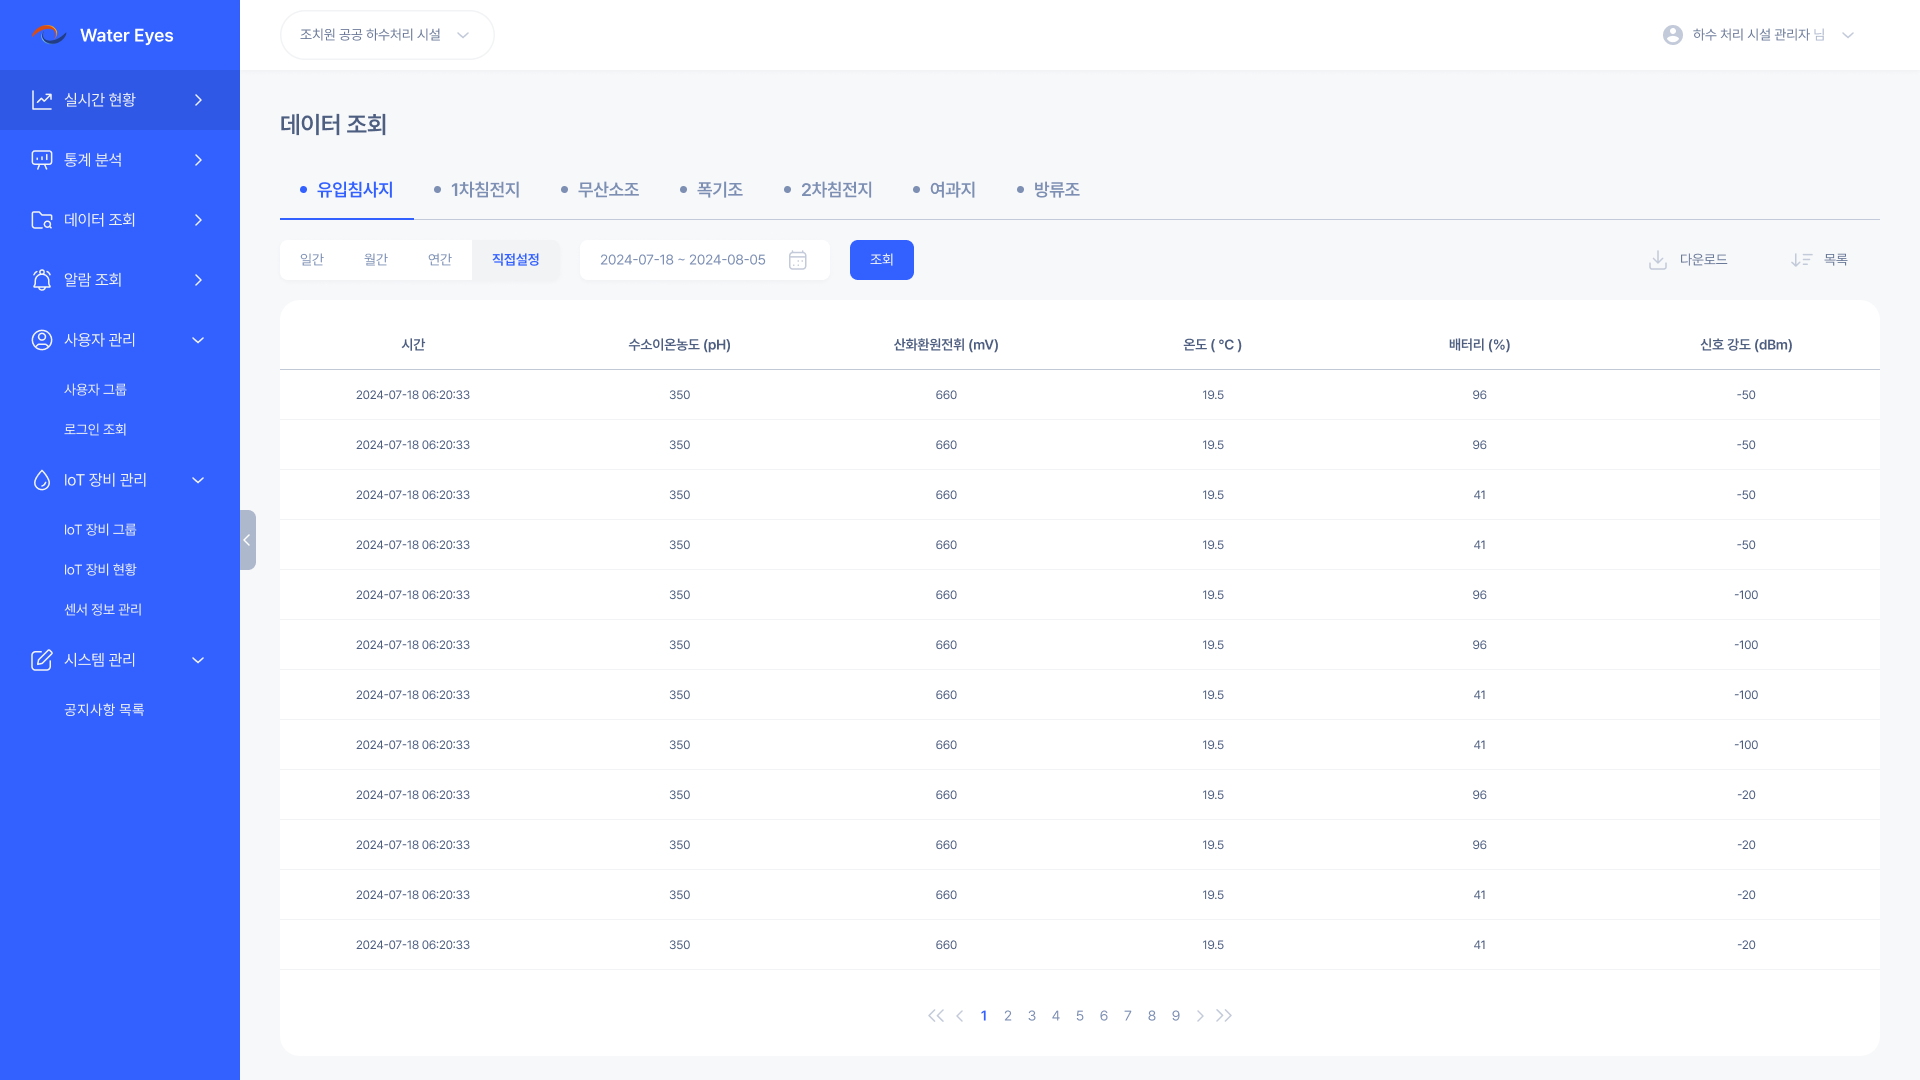The width and height of the screenshot is (1920, 1080).
Task: Click the alarm bell icon in sidebar
Action: click(42, 280)
